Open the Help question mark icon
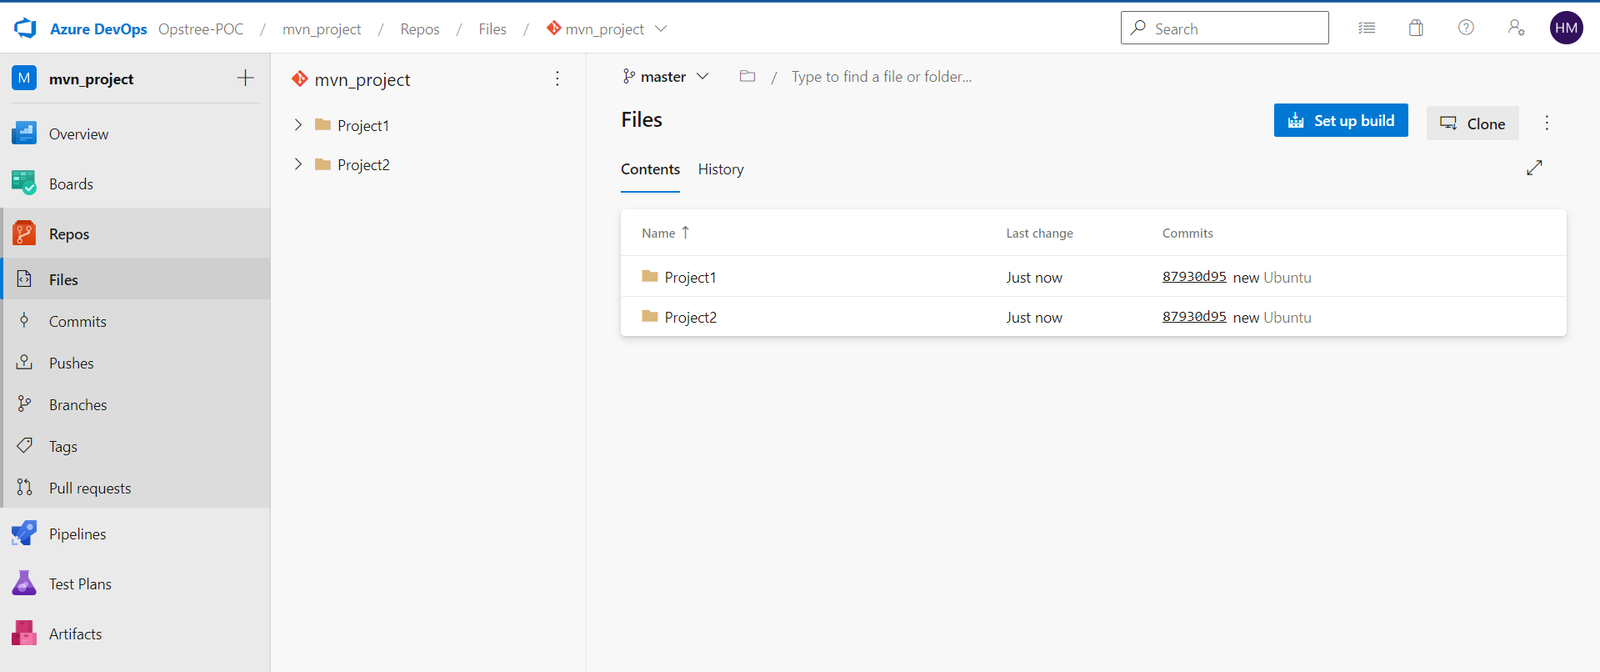1600x672 pixels. coord(1466,28)
